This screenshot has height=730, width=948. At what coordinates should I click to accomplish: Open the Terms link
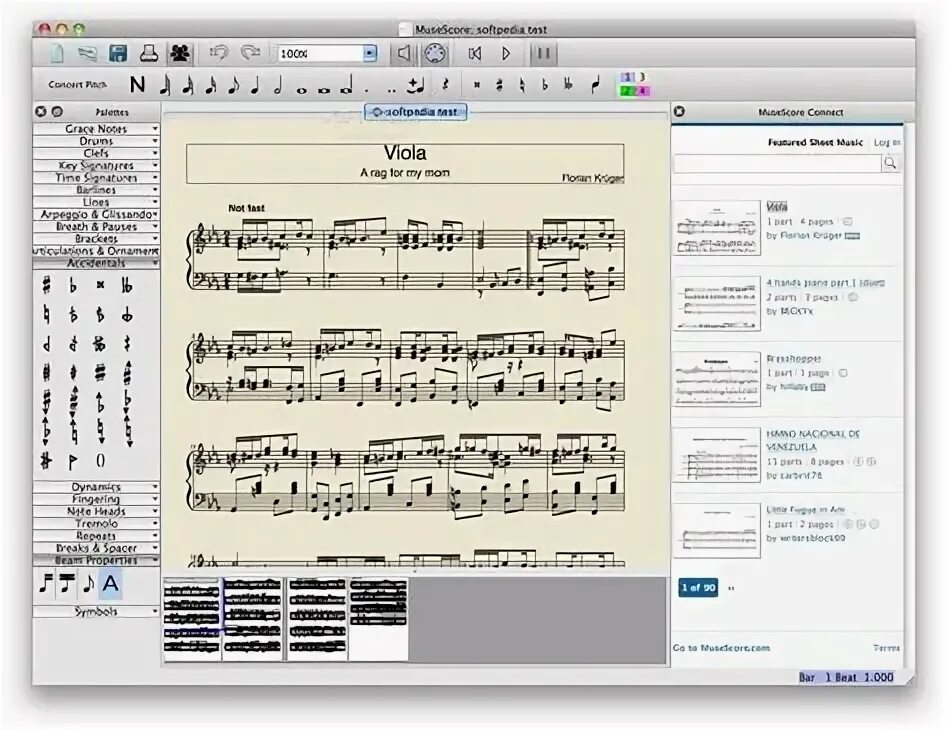pyautogui.click(x=886, y=648)
